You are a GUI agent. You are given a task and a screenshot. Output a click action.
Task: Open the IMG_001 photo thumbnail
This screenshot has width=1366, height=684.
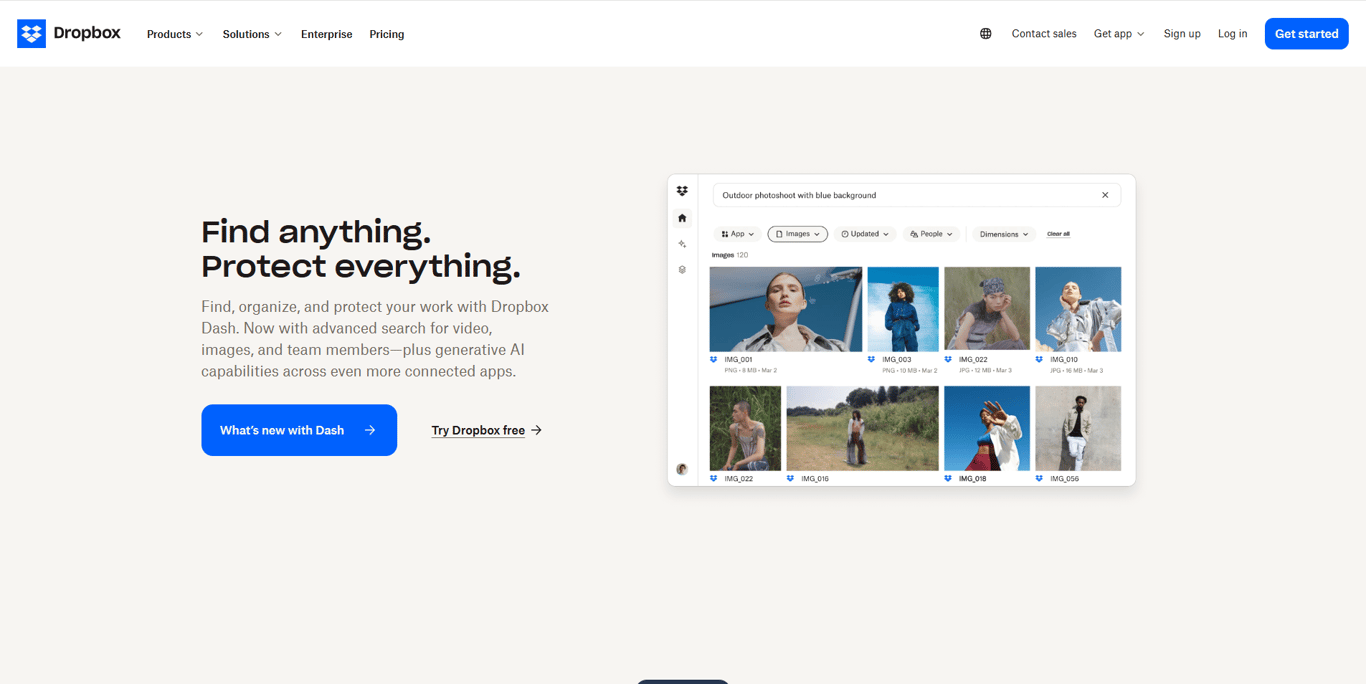point(786,309)
